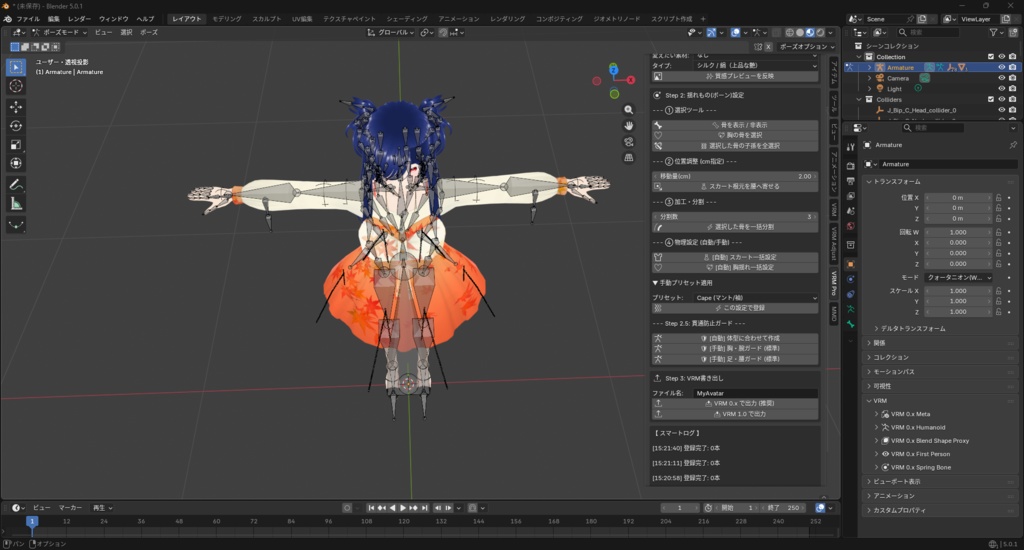The width and height of the screenshot is (1024, 550).
Task: Open the Pose Mode dropdown
Action: (59, 32)
